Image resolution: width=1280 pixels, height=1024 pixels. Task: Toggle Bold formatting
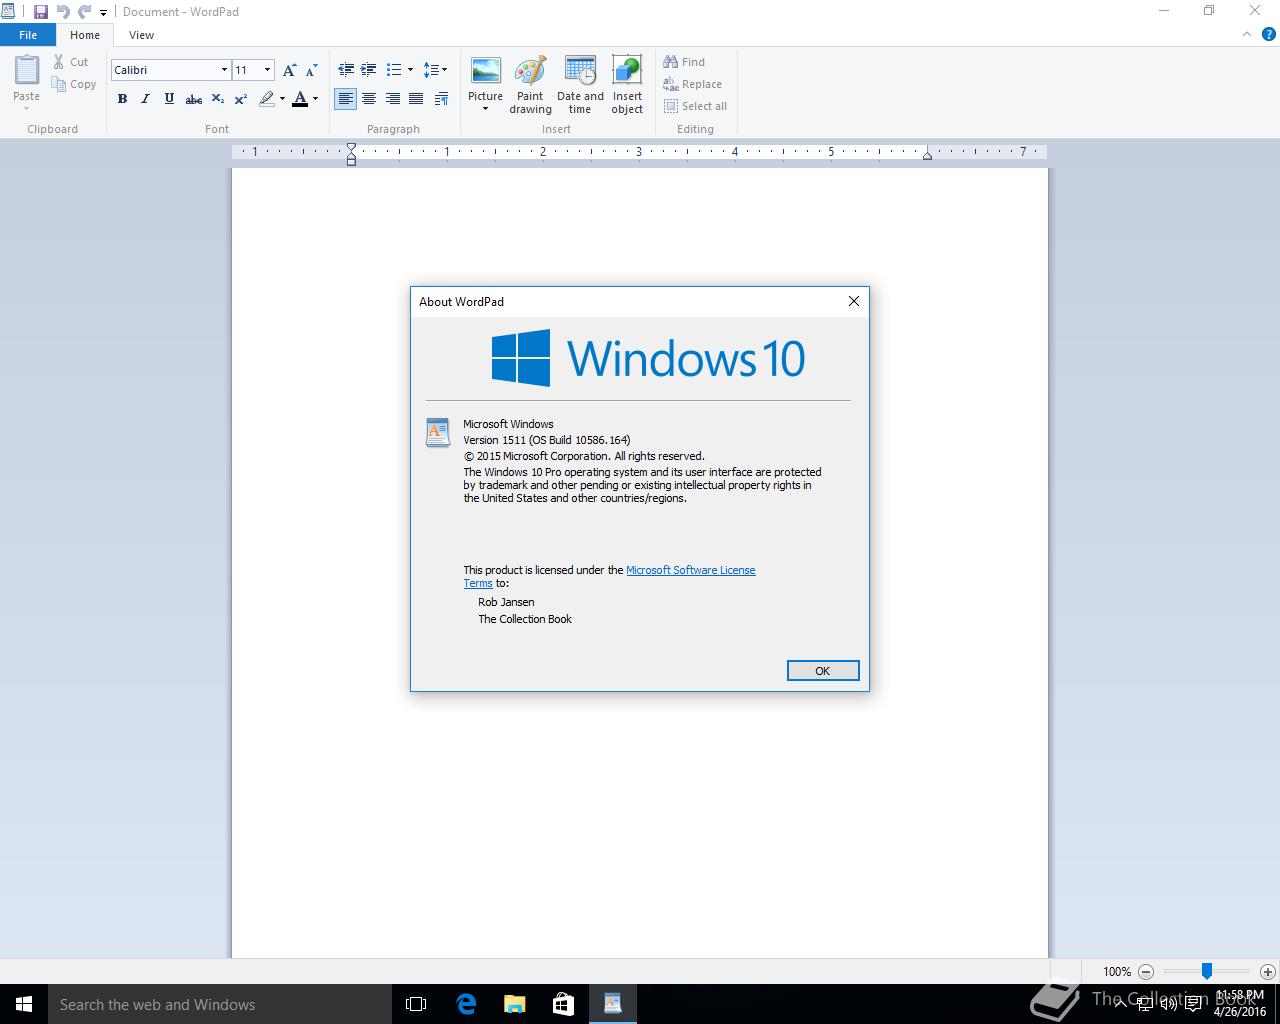pos(122,99)
